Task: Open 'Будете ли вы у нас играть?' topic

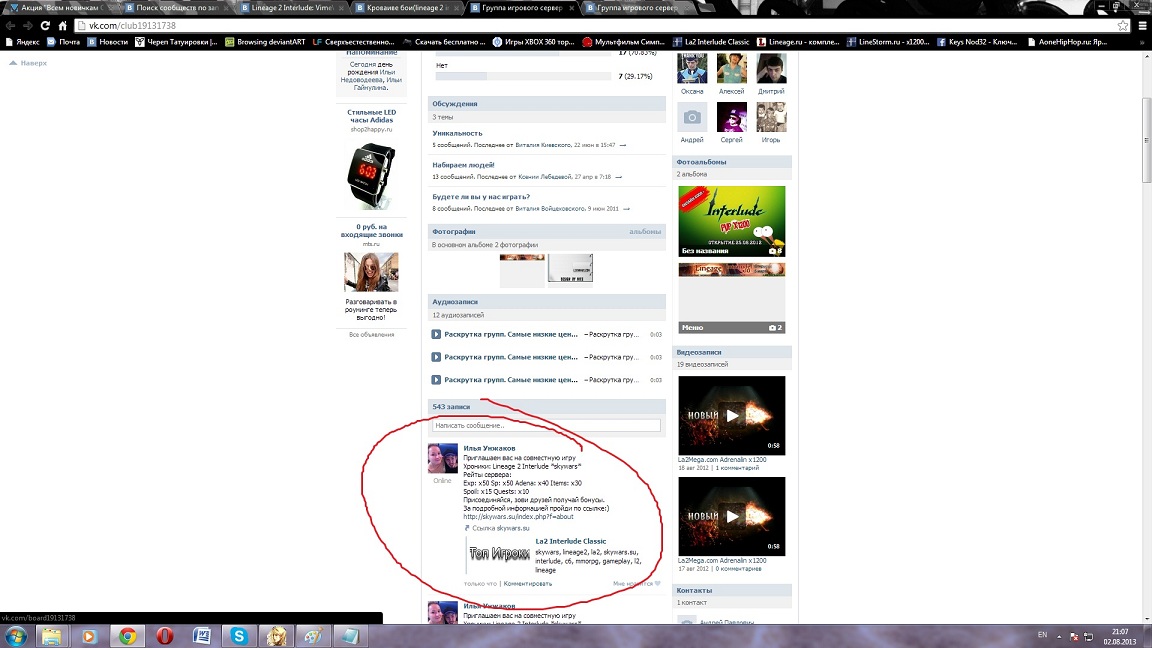Action: coord(480,197)
